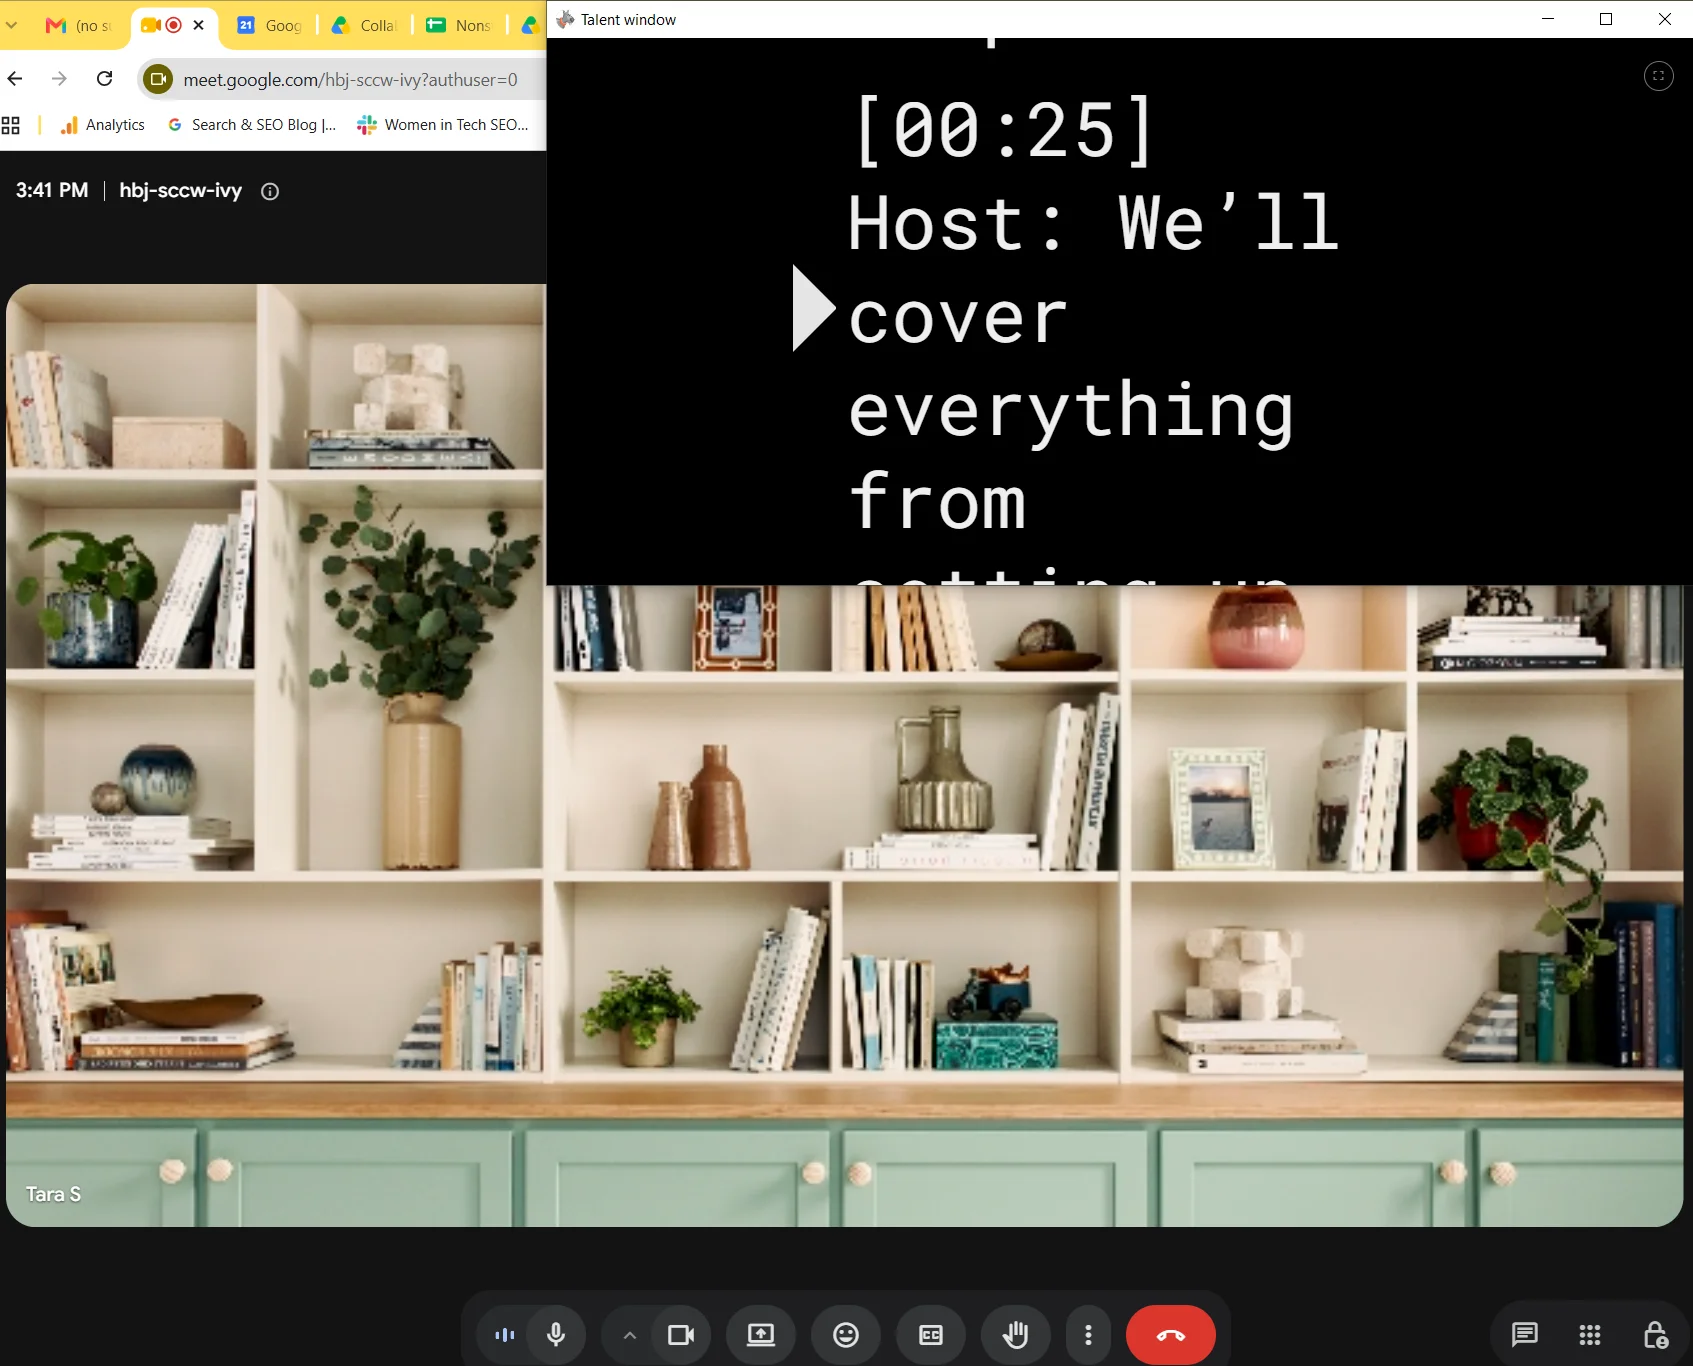This screenshot has width=1693, height=1366.
Task: Click the hbj-sccw-ivy meeting code
Action: [x=181, y=190]
